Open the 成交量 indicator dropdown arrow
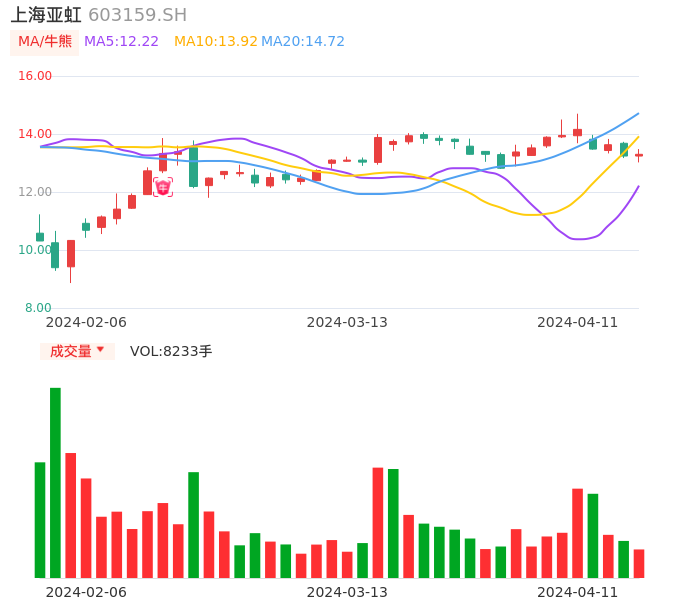Image resolution: width=686 pixels, height=606 pixels. pos(100,350)
